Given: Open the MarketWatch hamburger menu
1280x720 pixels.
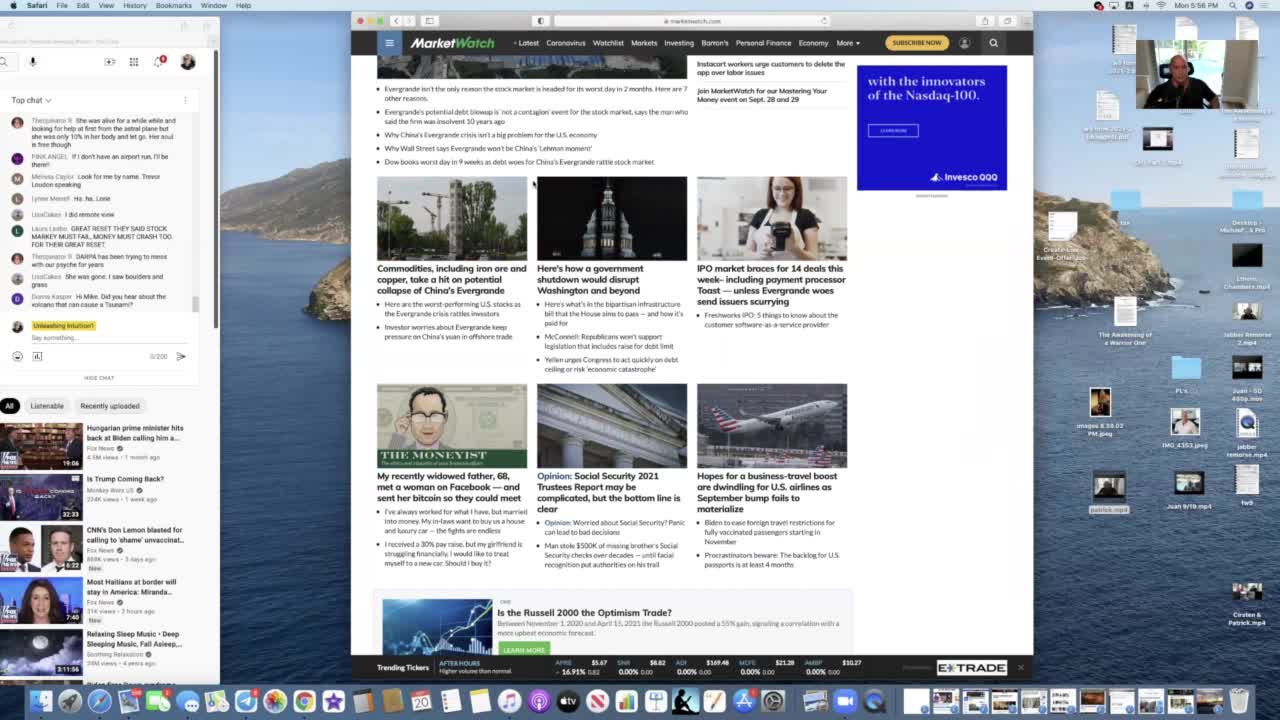Looking at the screenshot, I should pos(389,43).
